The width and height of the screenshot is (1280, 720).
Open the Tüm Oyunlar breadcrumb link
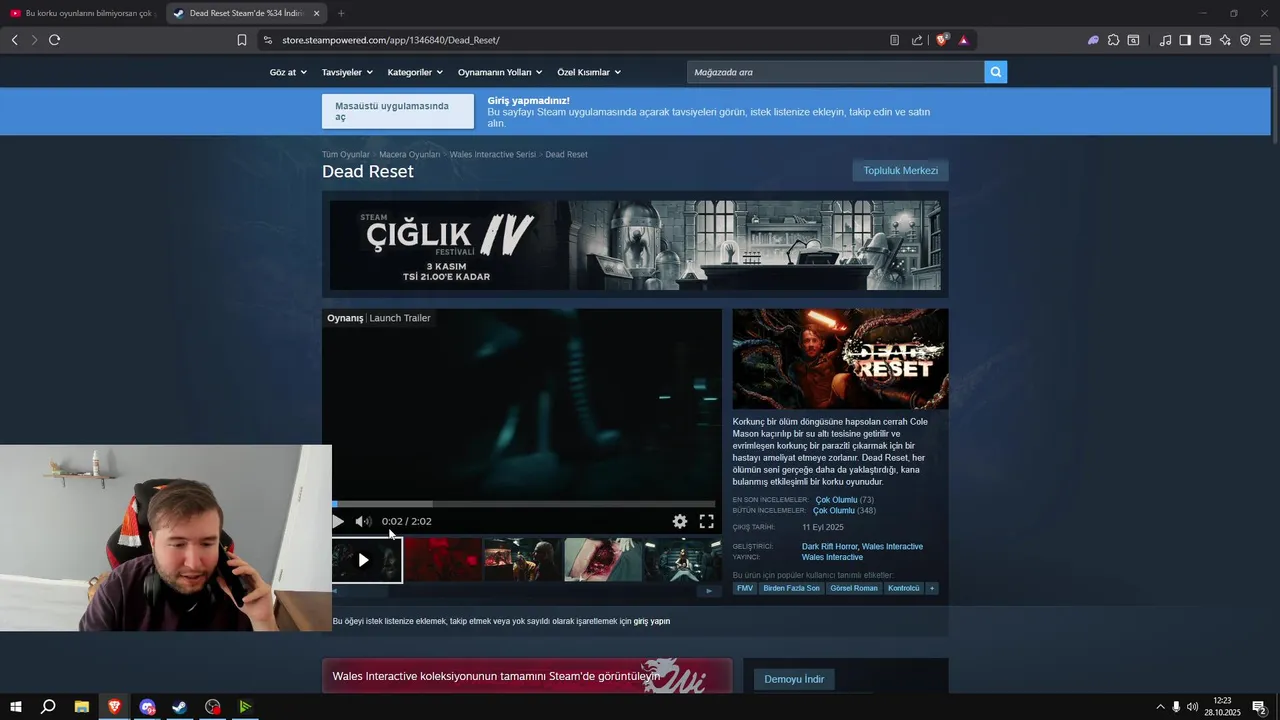(346, 154)
